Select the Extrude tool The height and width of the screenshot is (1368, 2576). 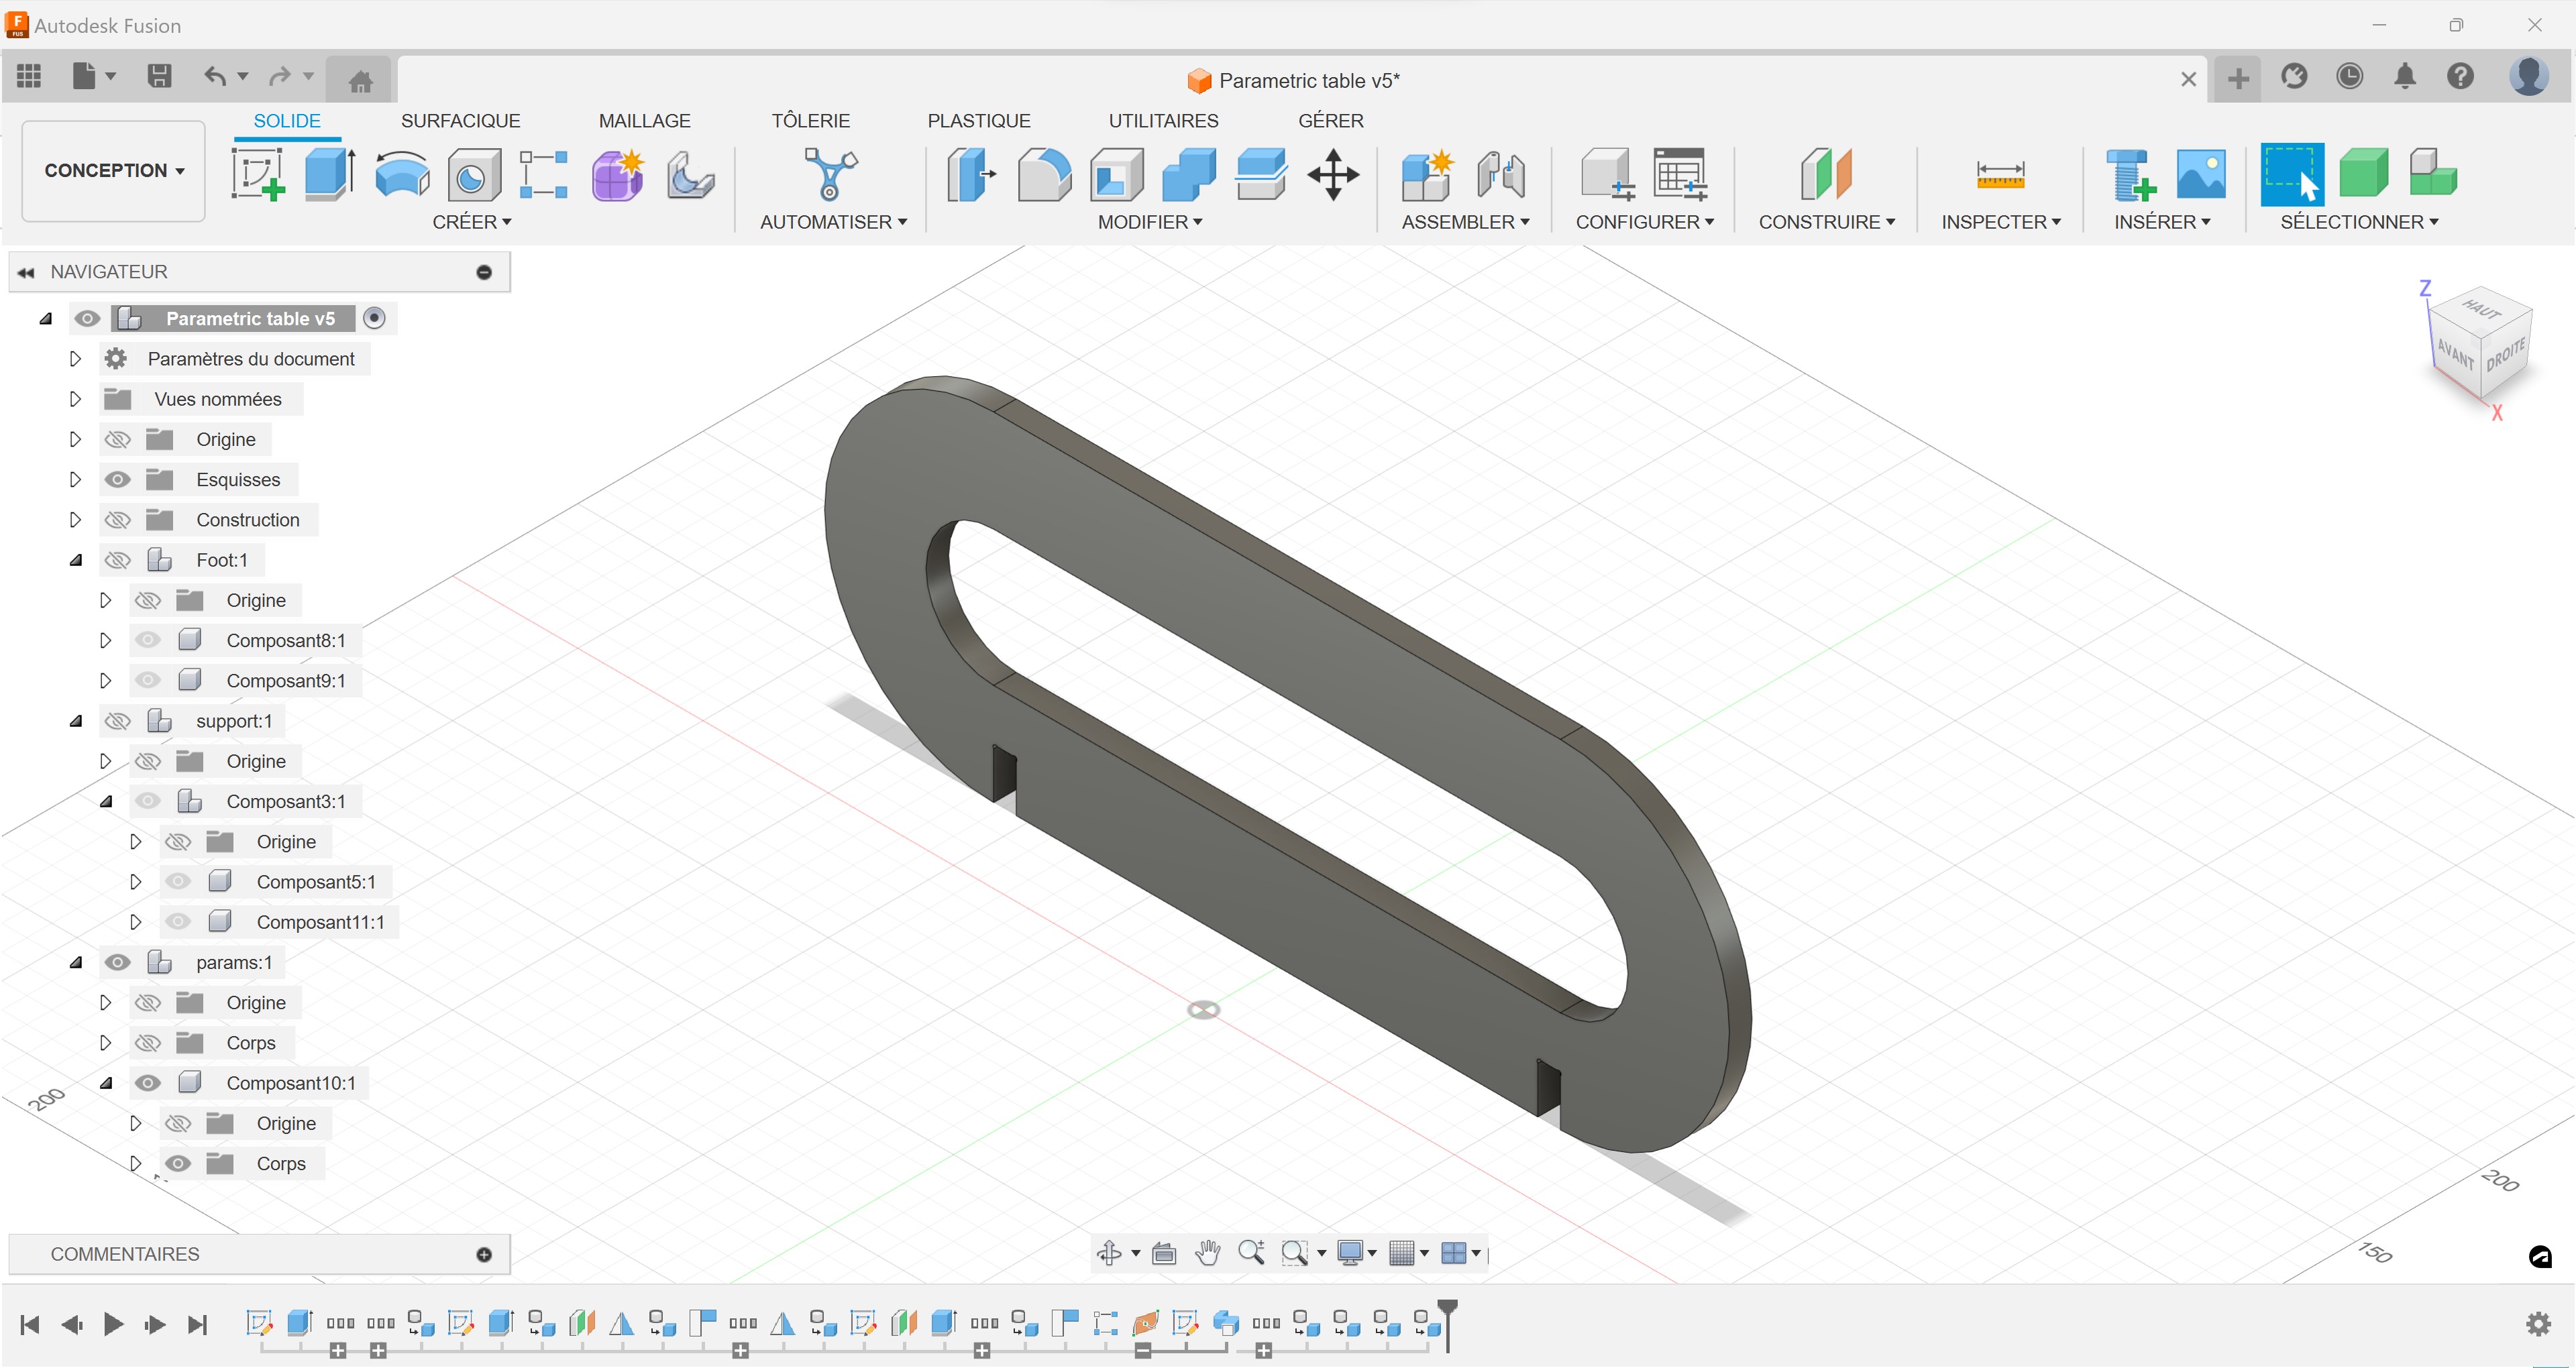[x=329, y=174]
